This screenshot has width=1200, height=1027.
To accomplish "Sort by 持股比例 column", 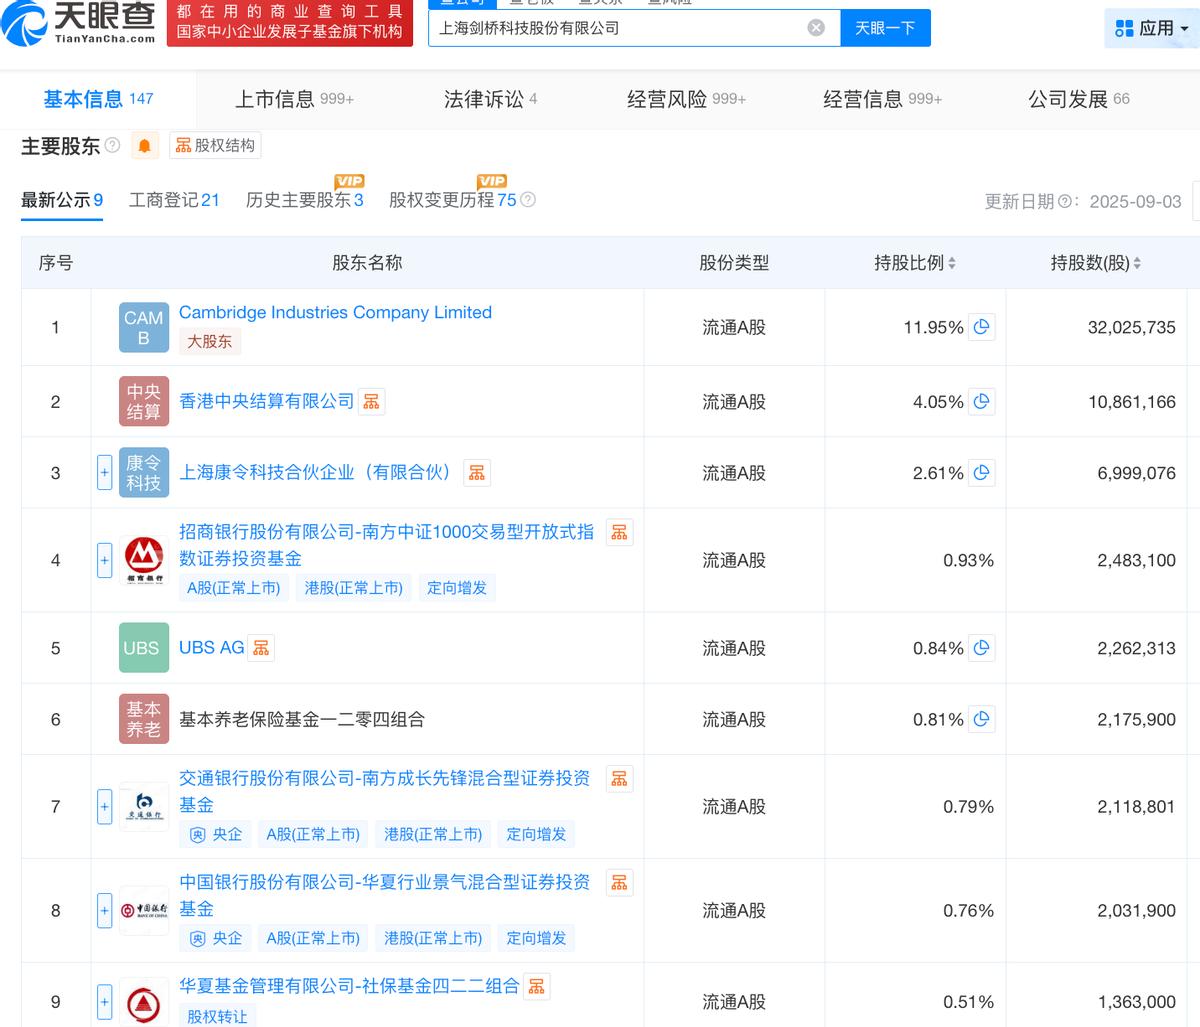I will point(914,263).
